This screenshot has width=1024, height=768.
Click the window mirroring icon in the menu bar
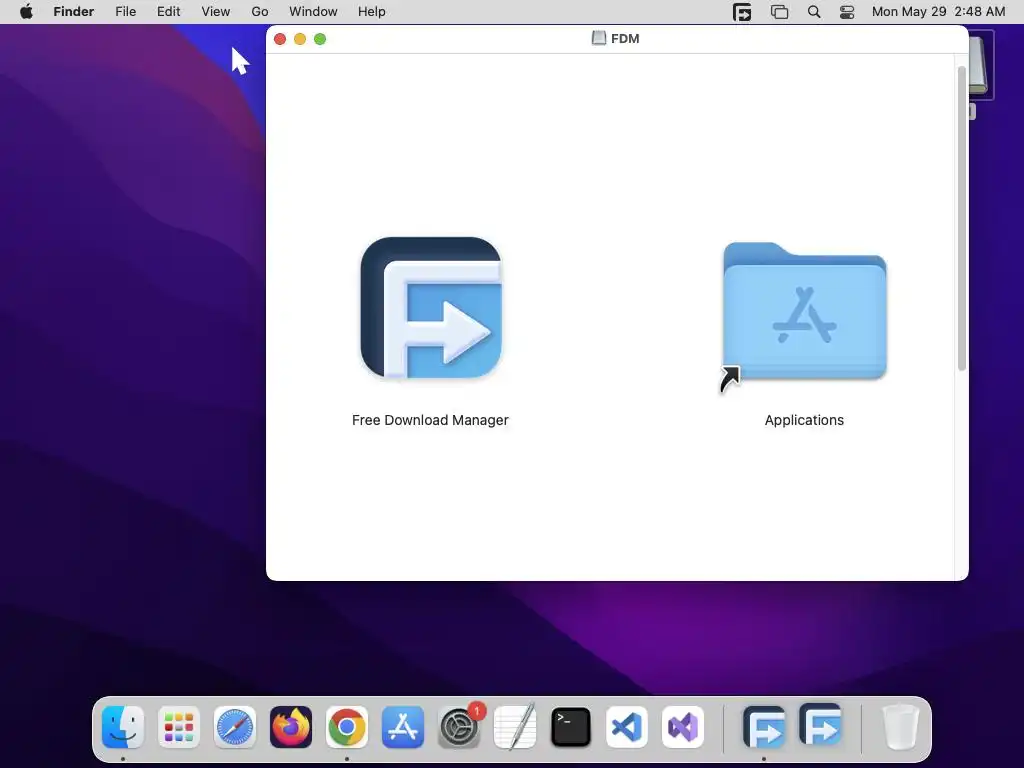coord(779,12)
